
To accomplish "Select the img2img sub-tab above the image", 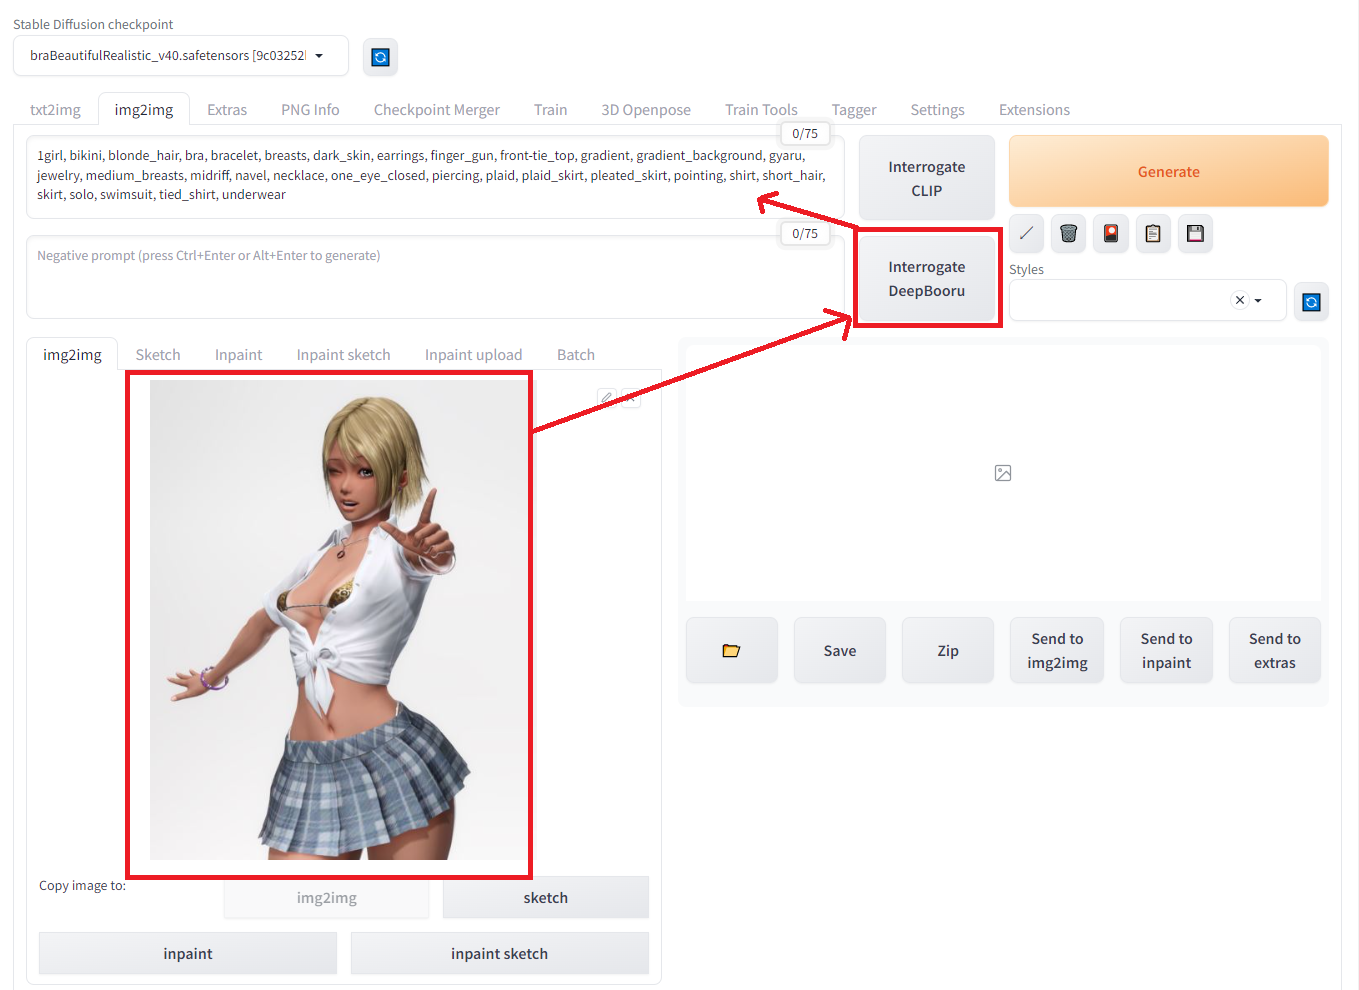I will (x=72, y=355).
